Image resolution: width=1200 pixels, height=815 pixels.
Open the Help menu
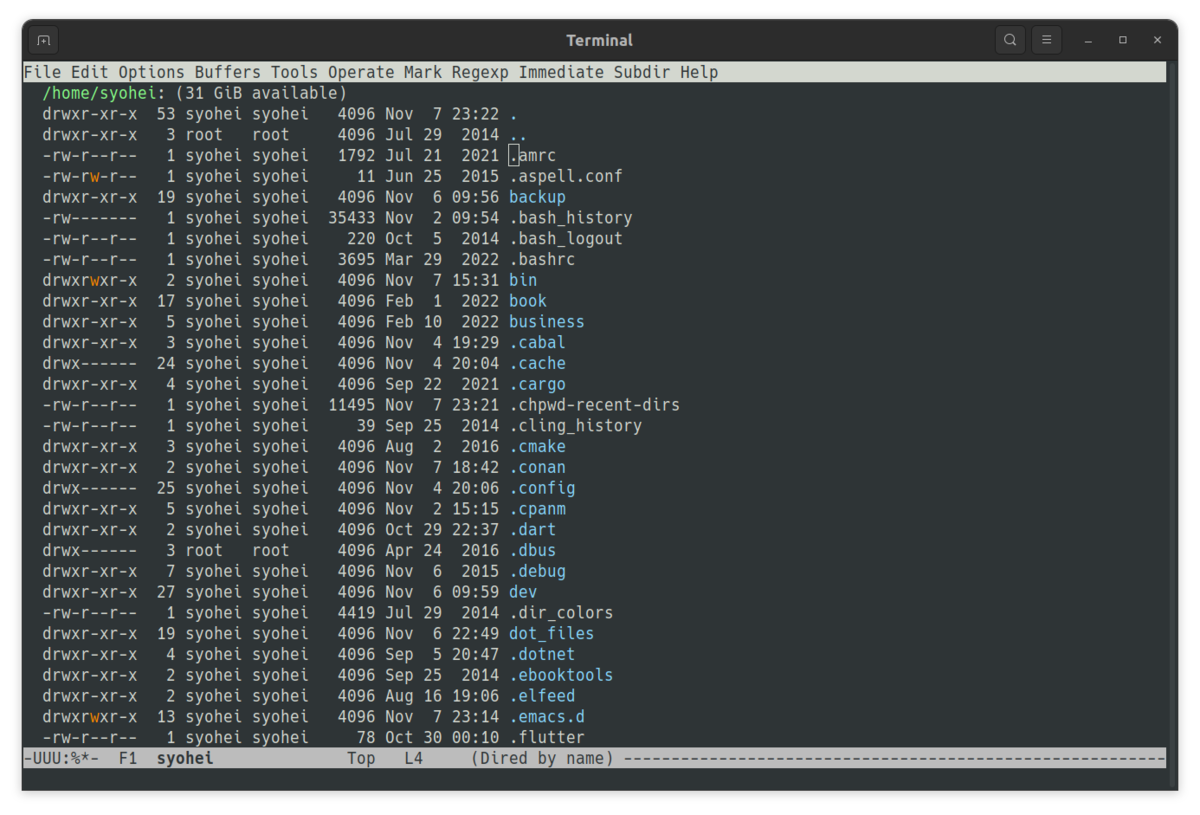[x=698, y=71]
